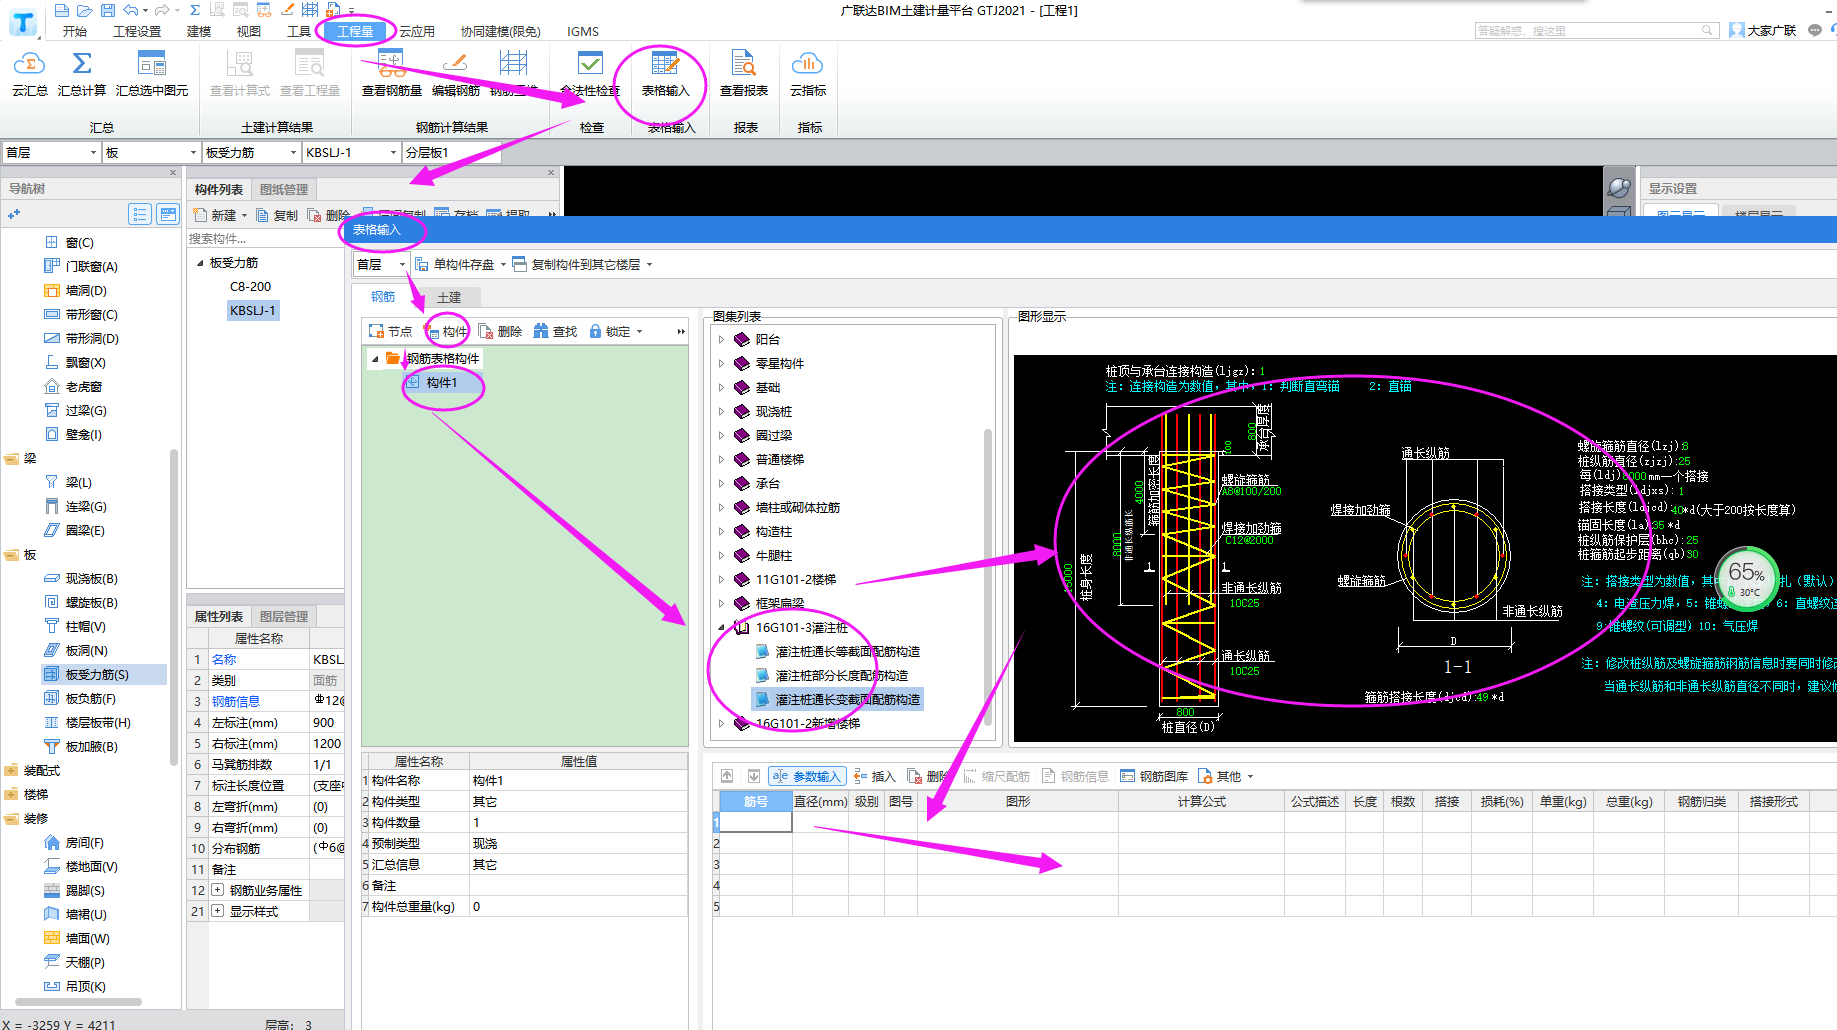Click 缩尺配筋 toolbar item
The width and height of the screenshot is (1837, 1030).
click(997, 776)
